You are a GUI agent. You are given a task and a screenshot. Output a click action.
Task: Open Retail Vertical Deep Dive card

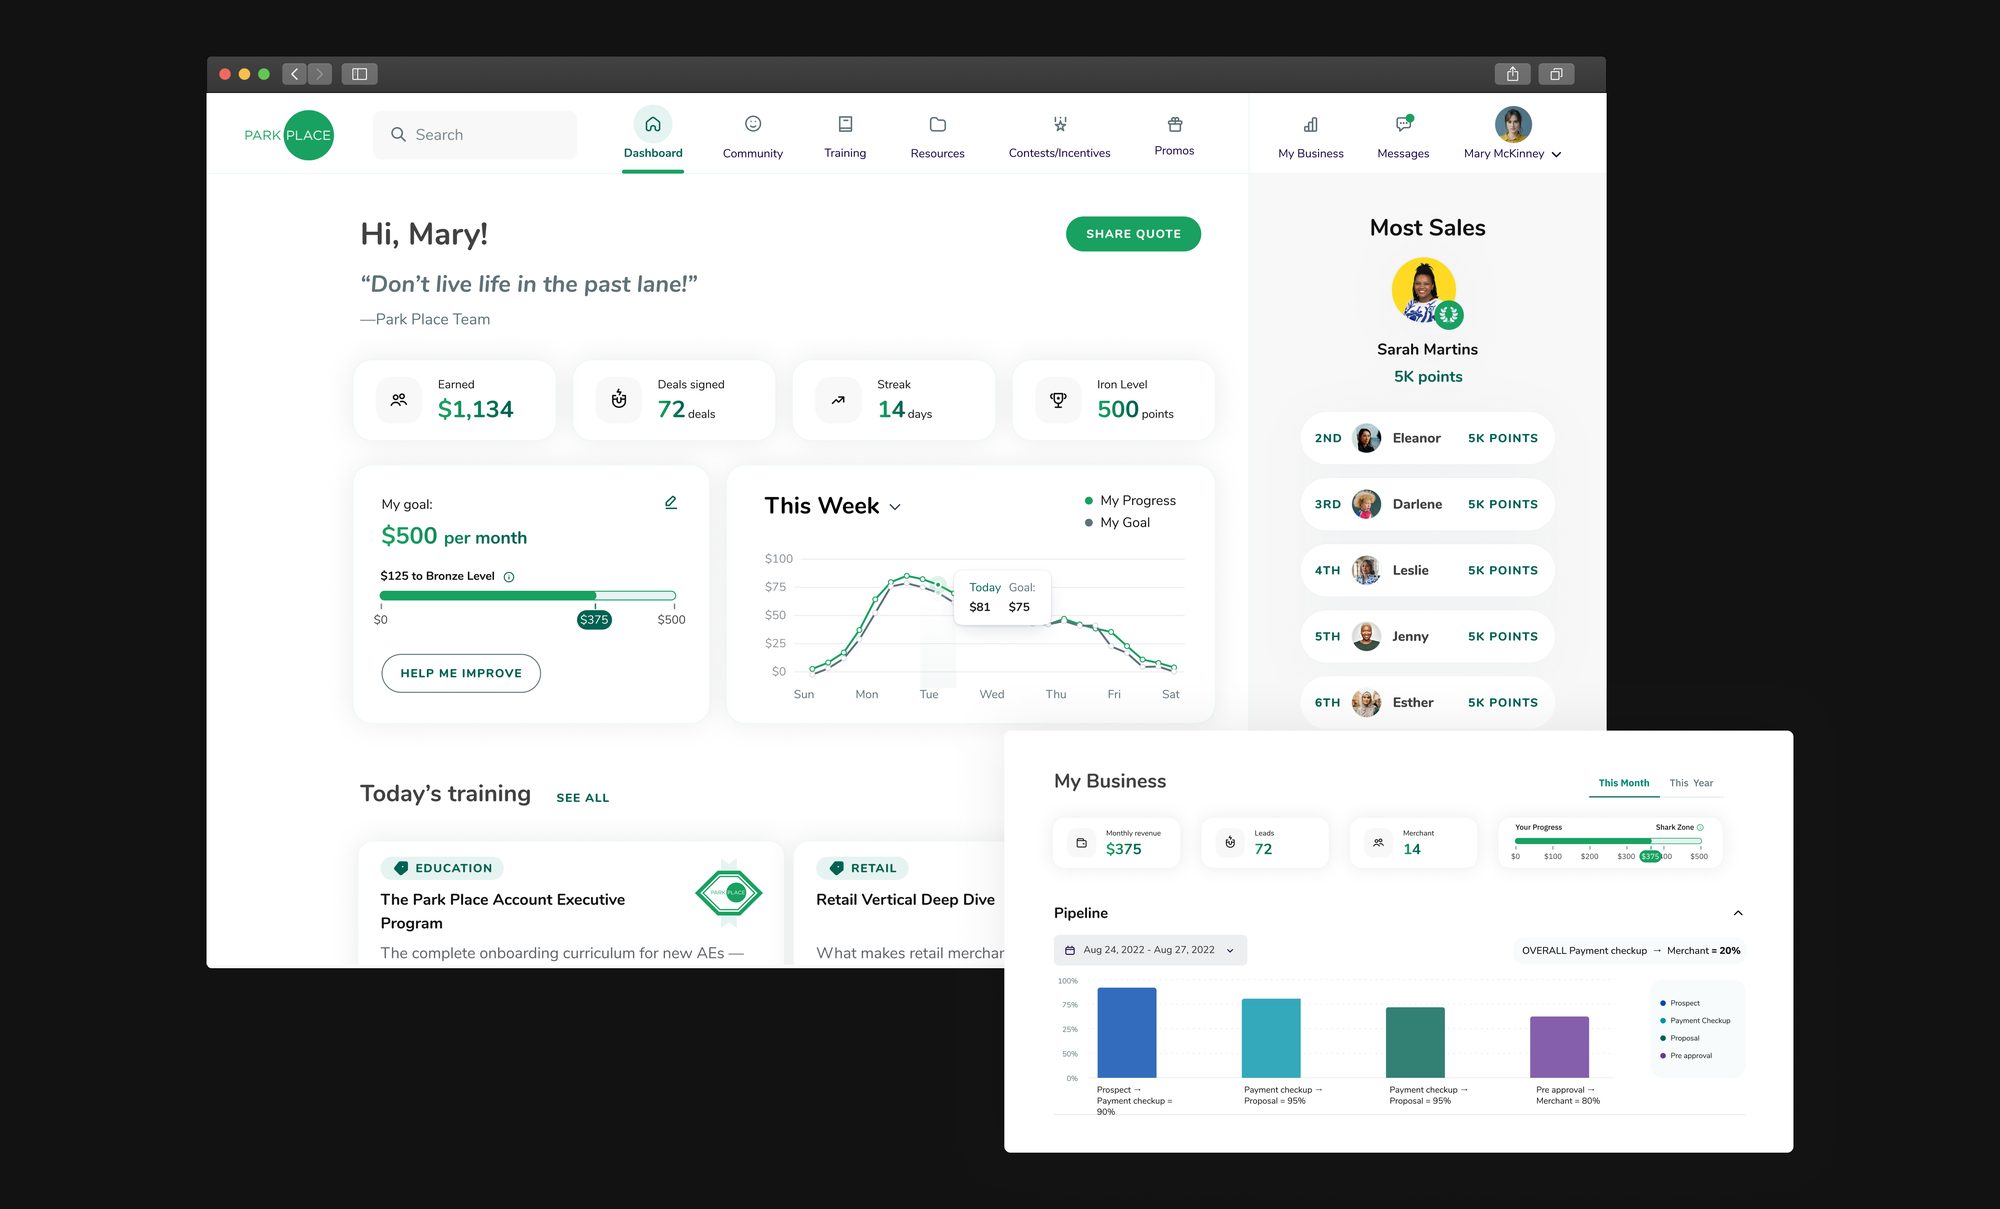(x=900, y=905)
